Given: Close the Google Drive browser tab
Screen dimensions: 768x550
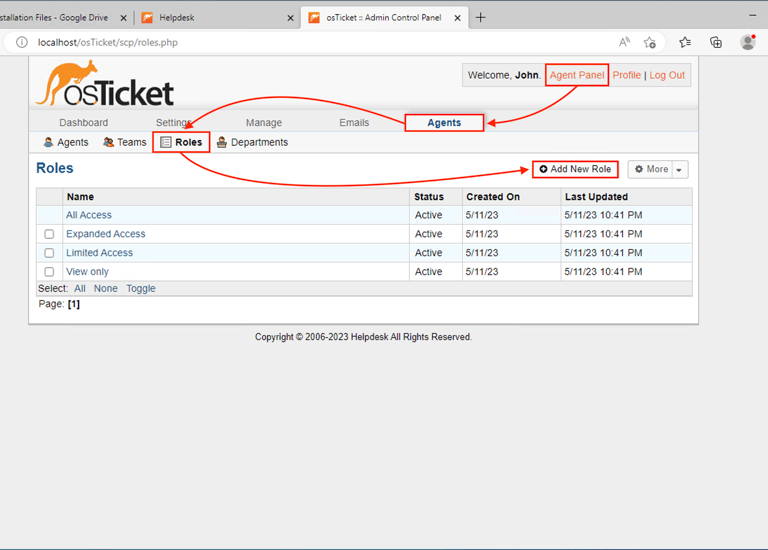Looking at the screenshot, I should (123, 18).
